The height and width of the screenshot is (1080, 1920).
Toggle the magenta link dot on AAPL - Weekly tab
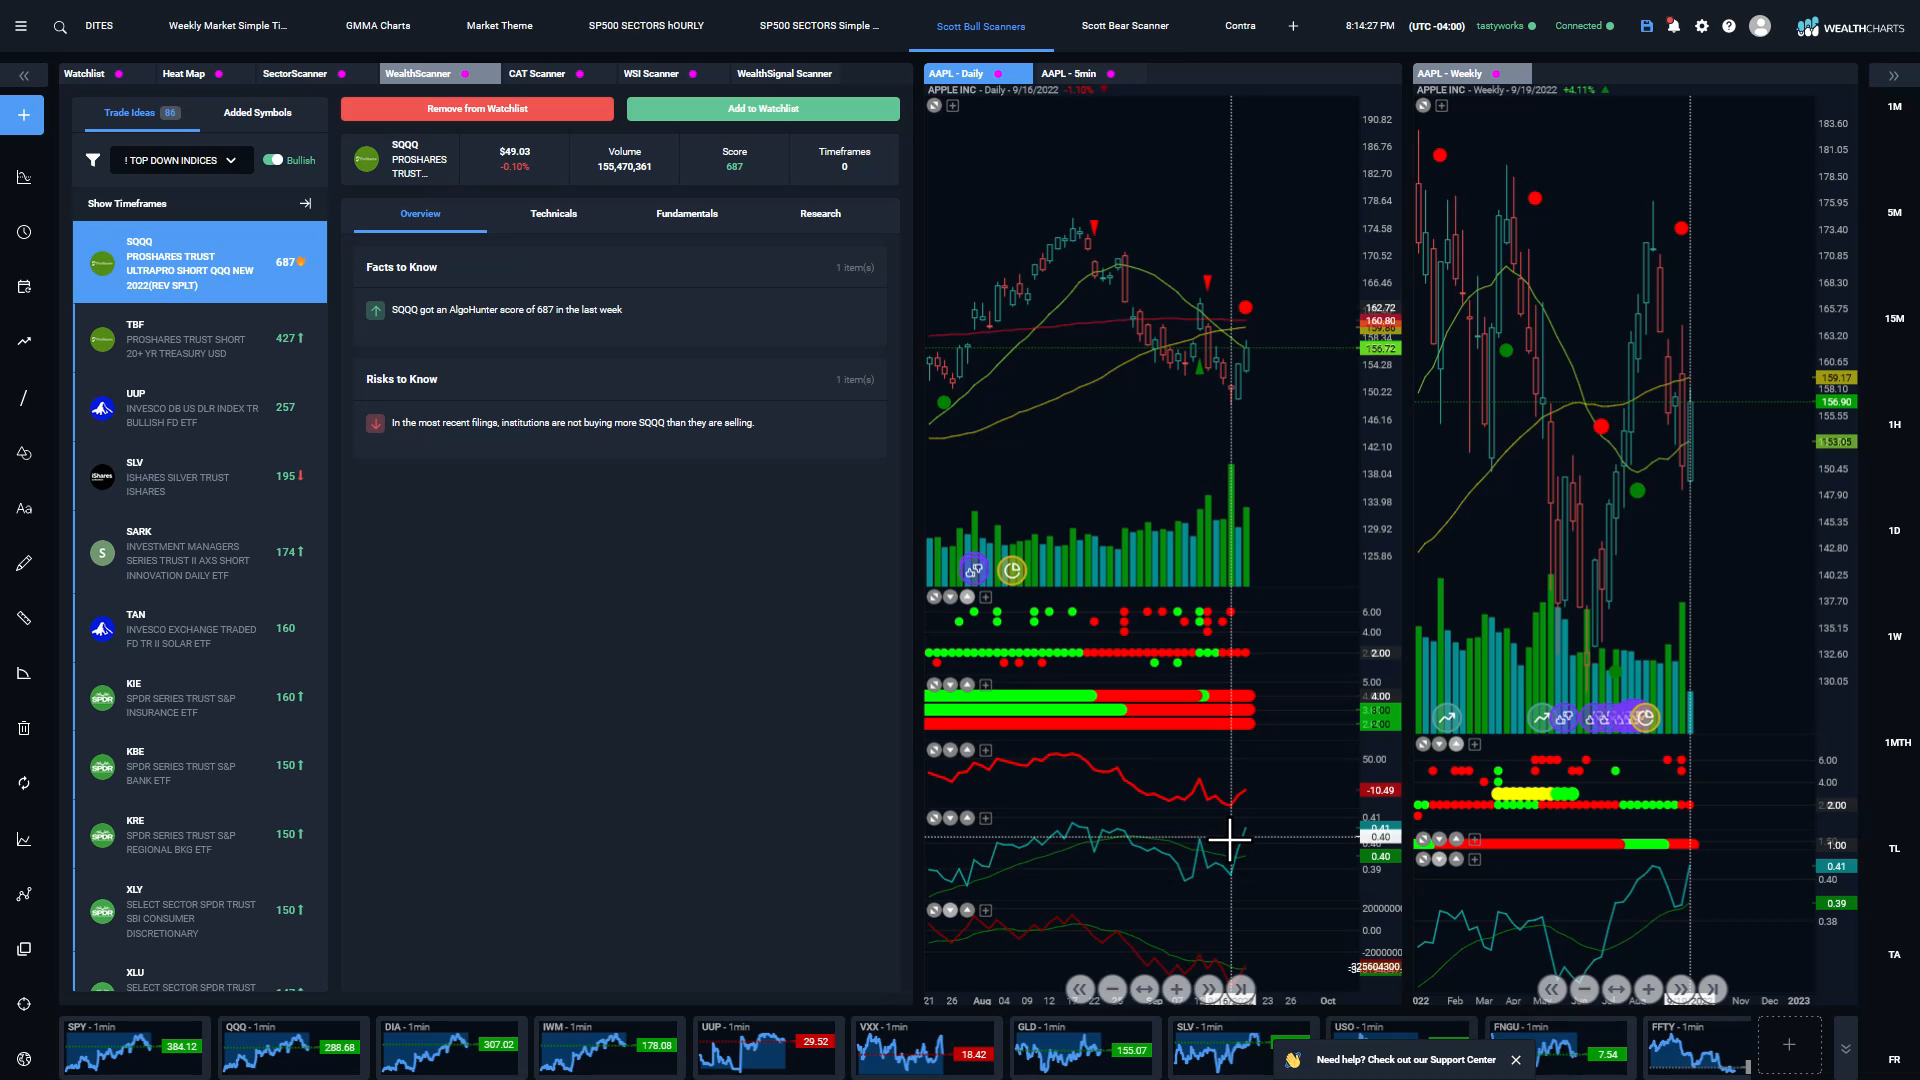(x=1496, y=74)
